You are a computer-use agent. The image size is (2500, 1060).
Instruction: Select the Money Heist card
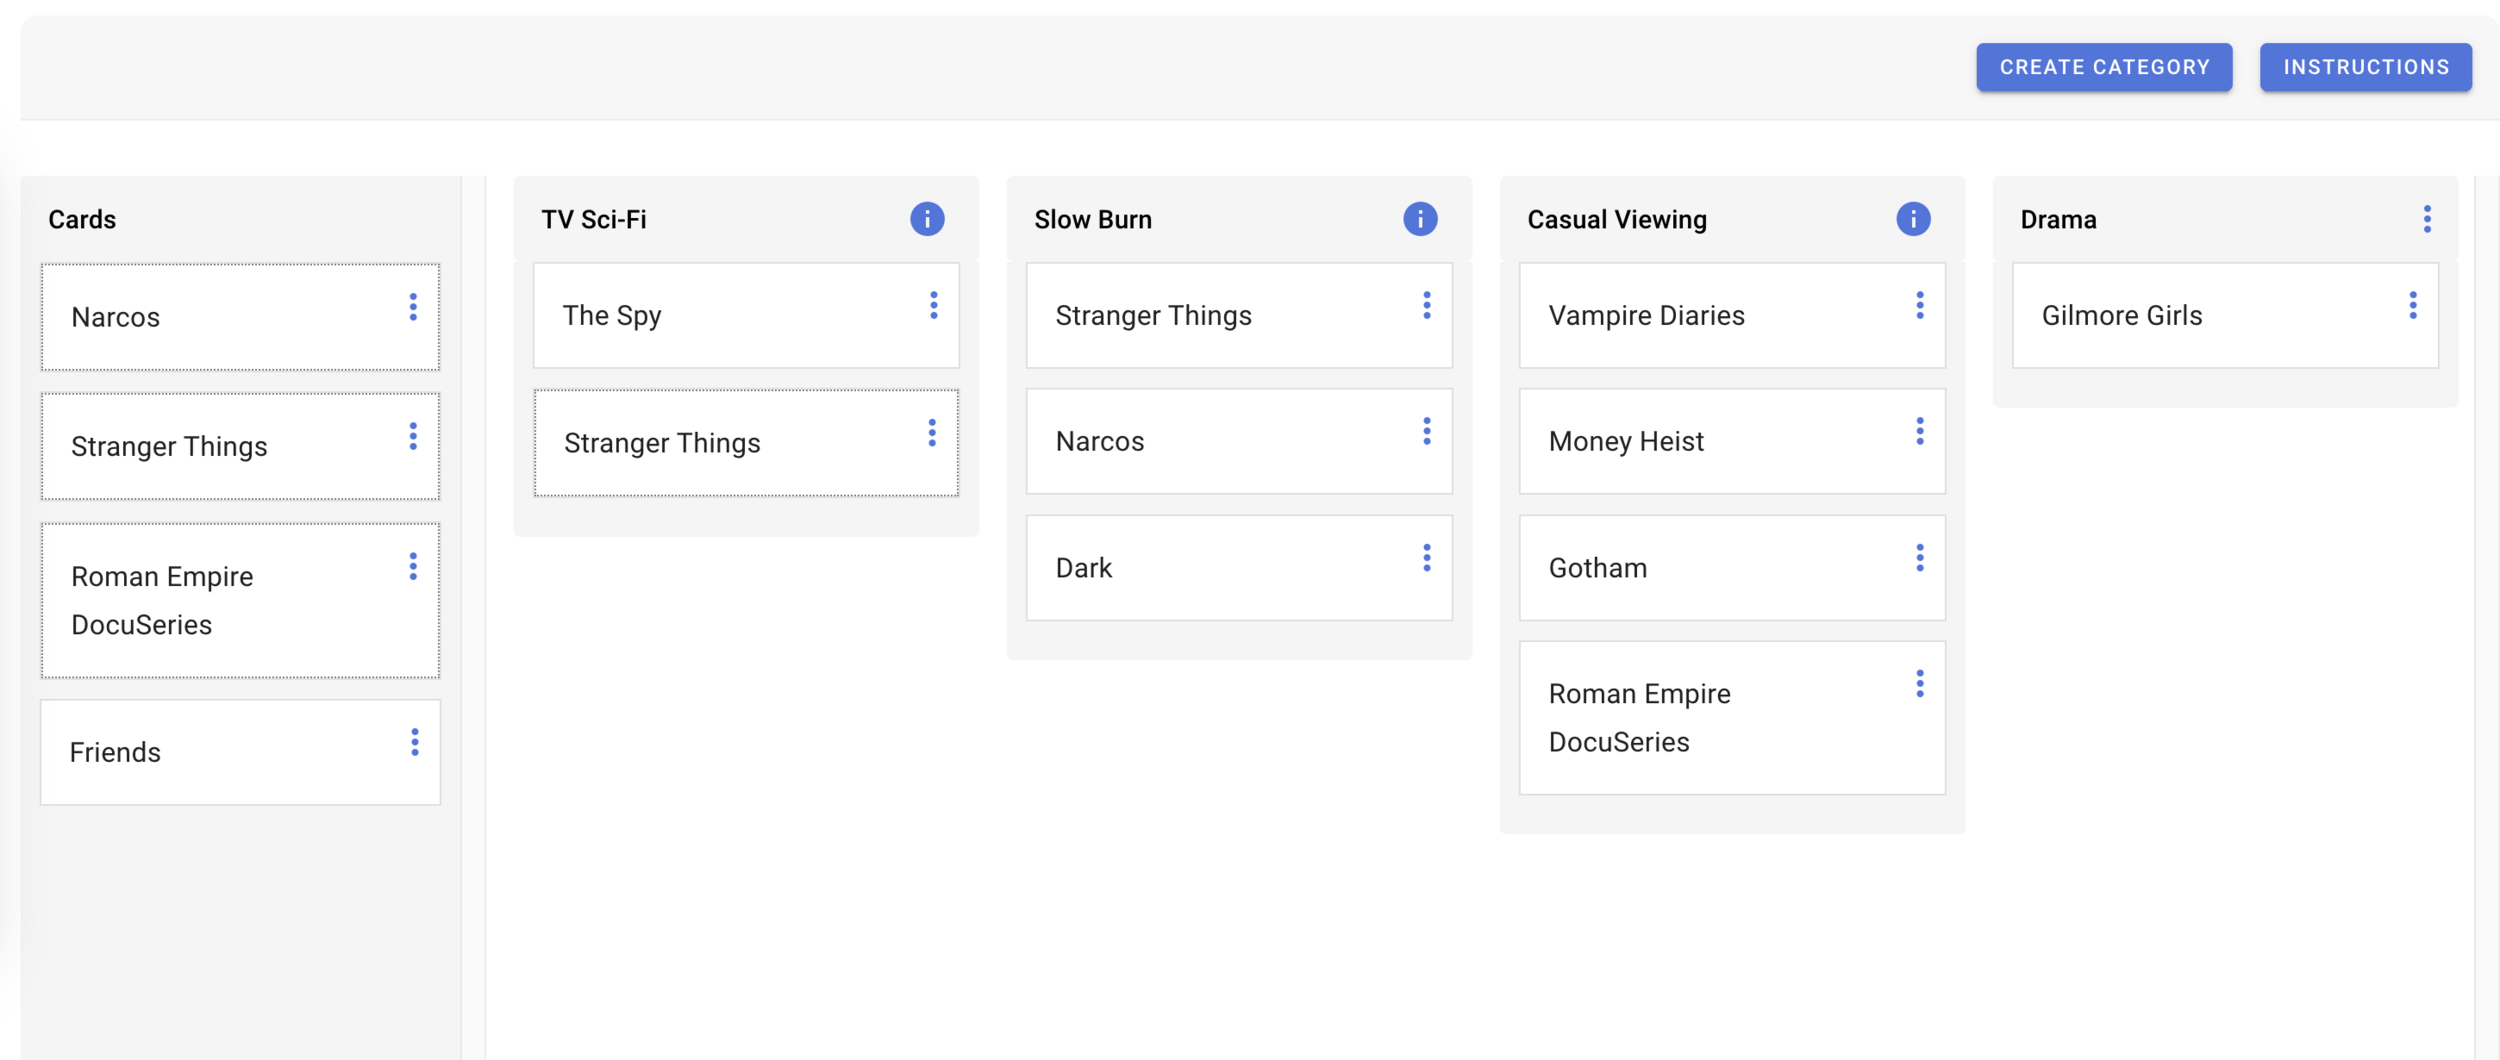point(1732,441)
